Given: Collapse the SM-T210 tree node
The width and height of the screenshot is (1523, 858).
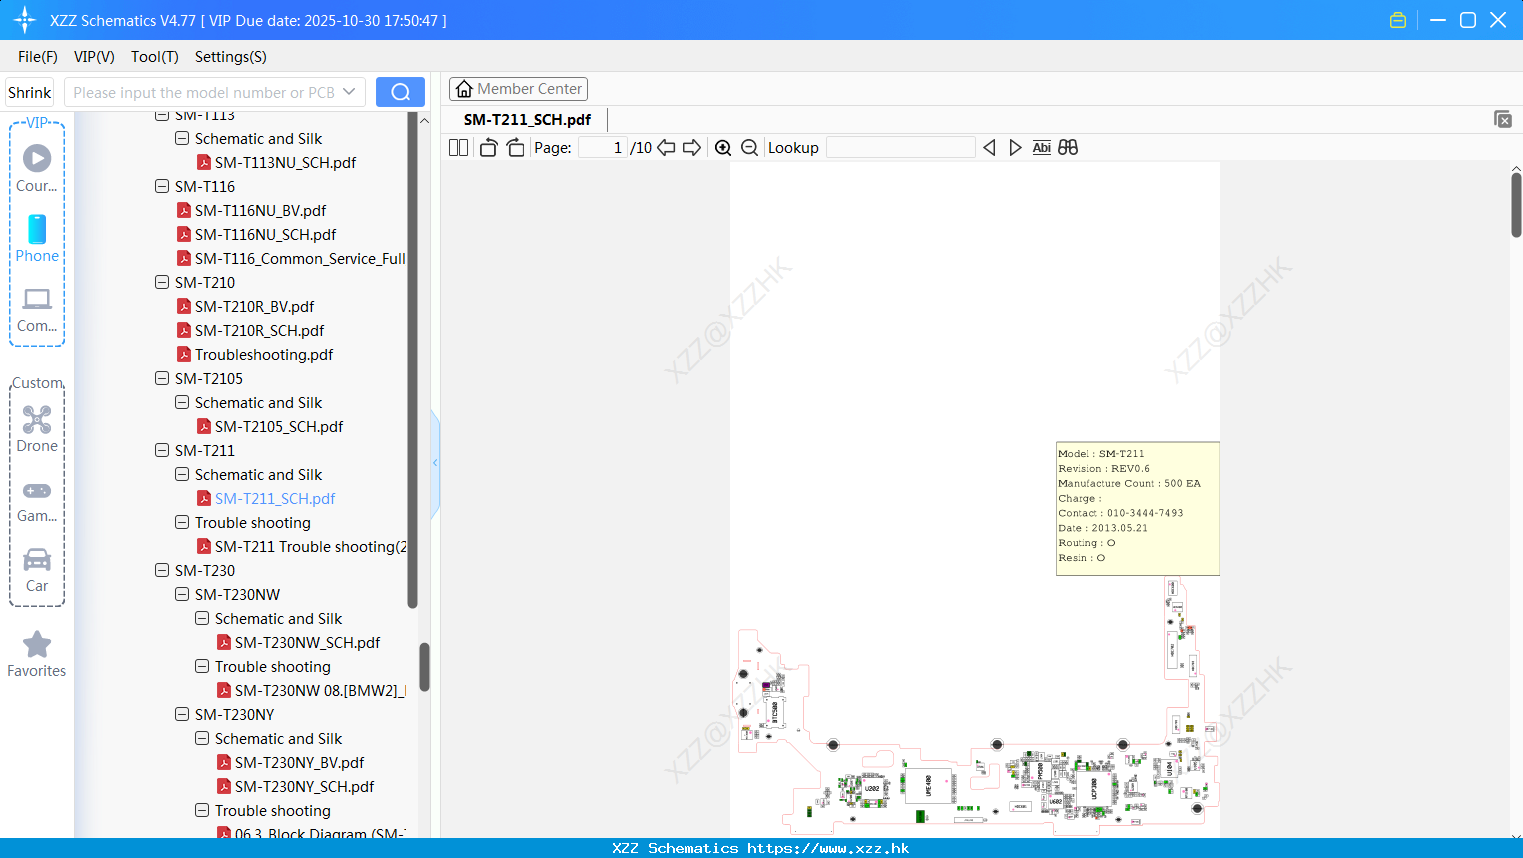Looking at the screenshot, I should pos(162,282).
